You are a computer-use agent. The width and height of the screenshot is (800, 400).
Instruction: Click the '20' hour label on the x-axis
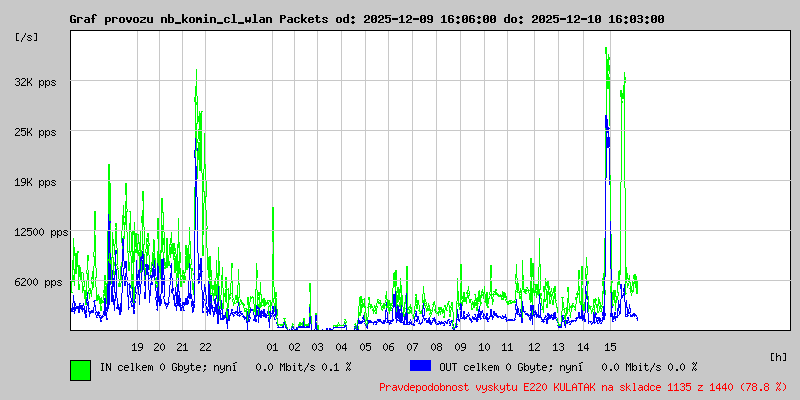click(160, 347)
